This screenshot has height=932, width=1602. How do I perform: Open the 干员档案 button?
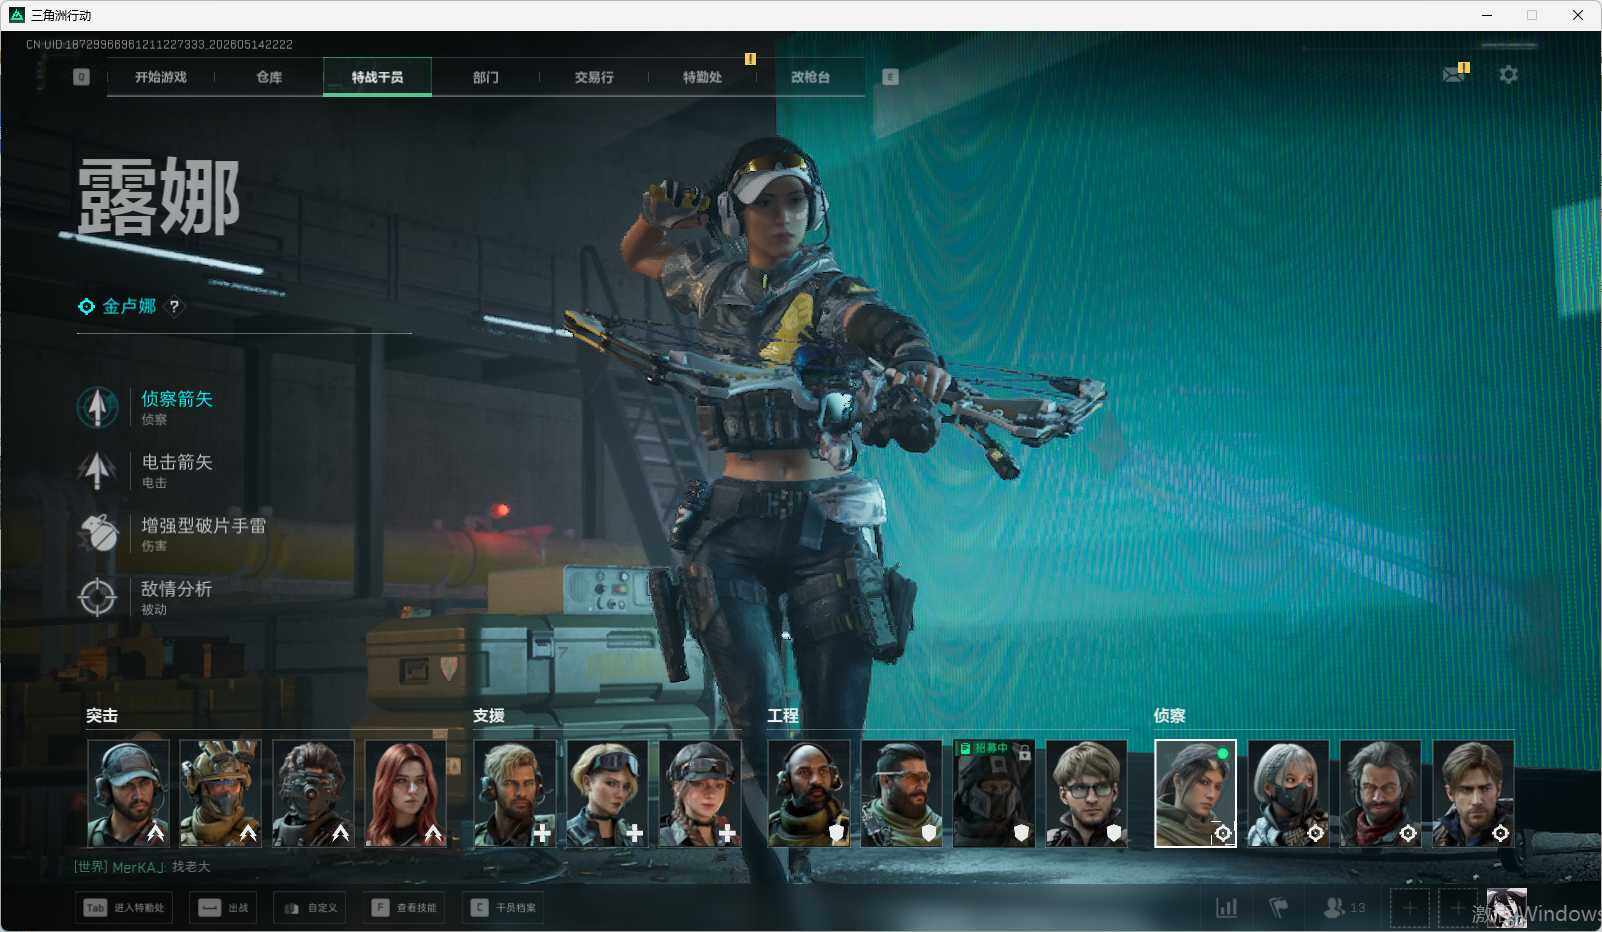coord(504,908)
